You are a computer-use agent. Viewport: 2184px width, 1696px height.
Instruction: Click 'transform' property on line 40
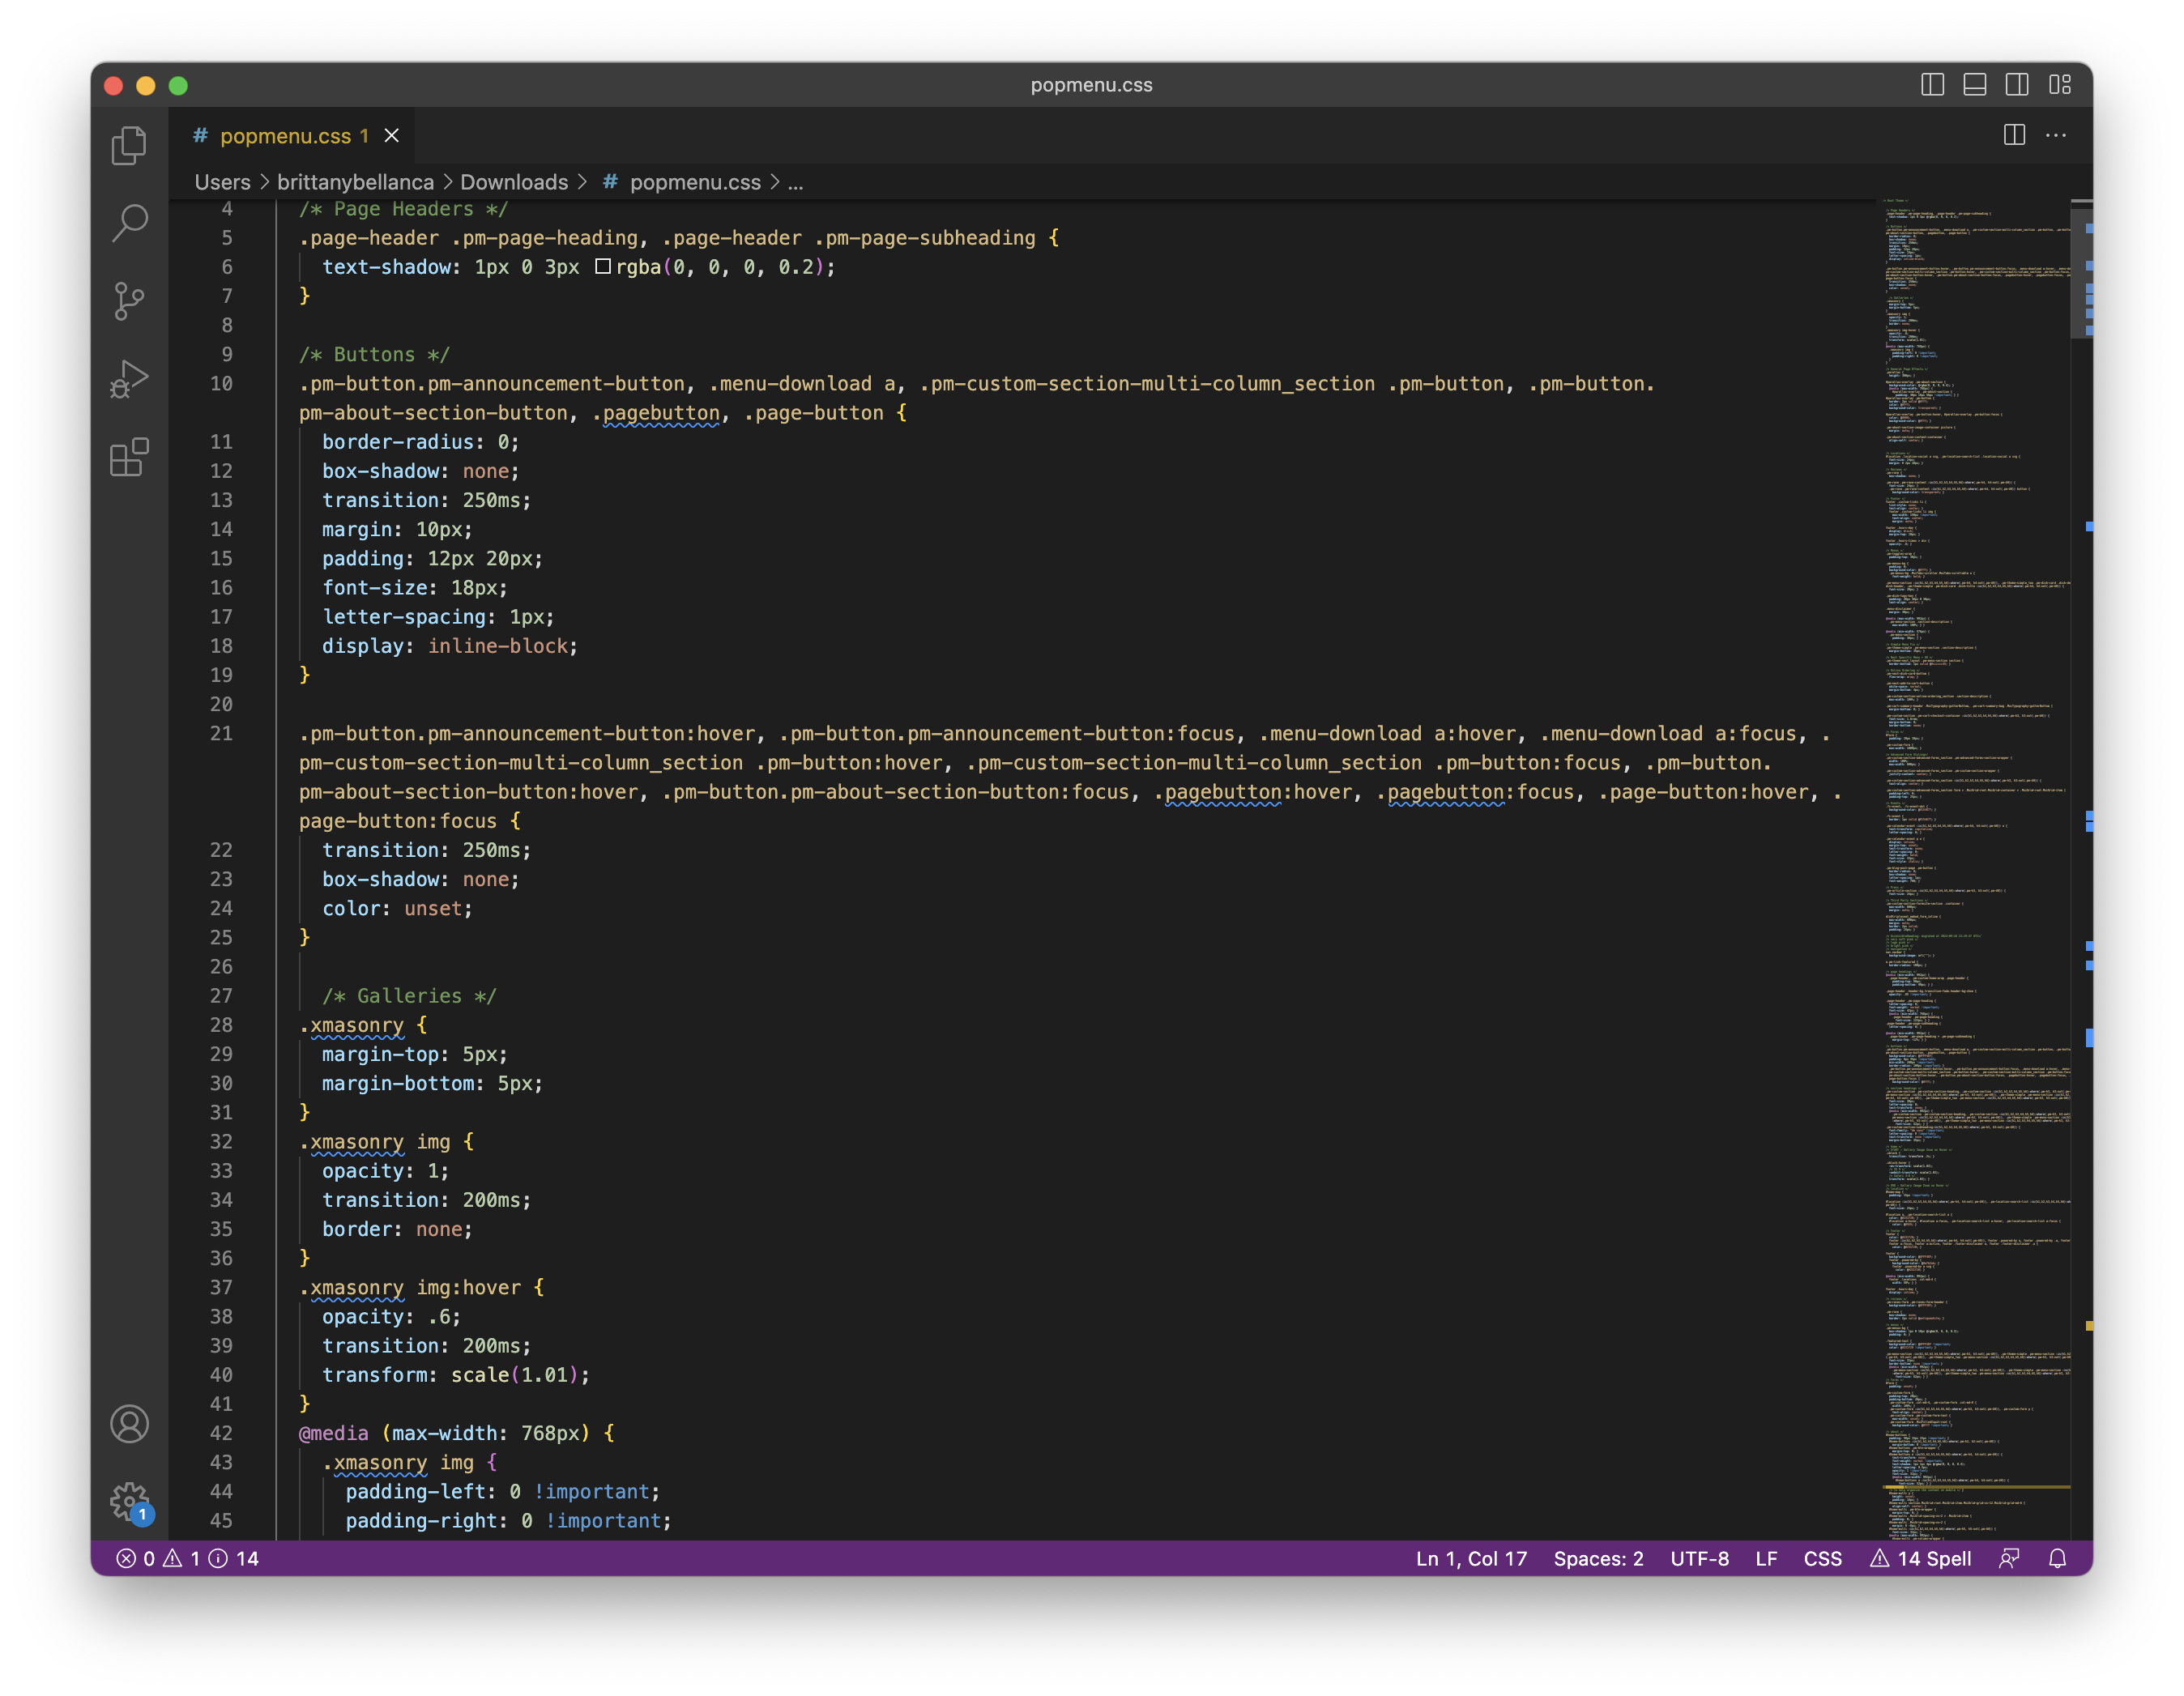pos(374,1374)
